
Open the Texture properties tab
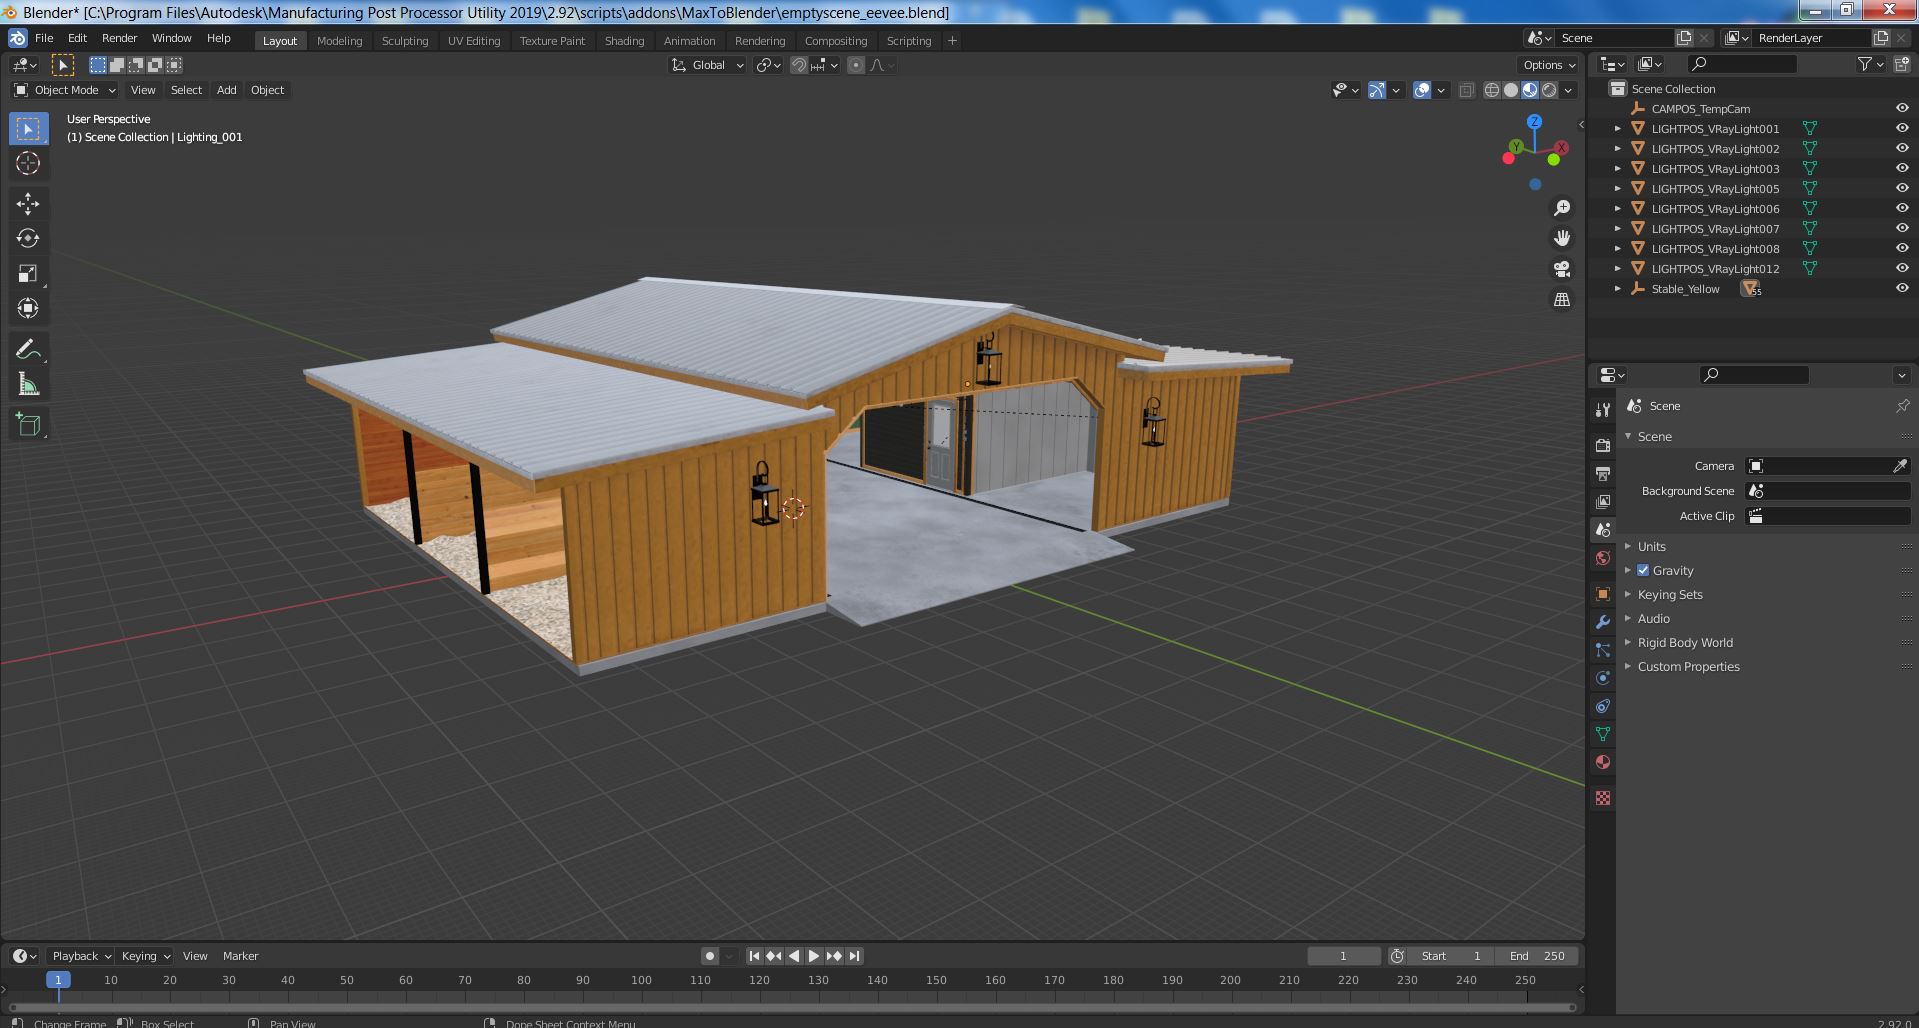[x=1603, y=798]
